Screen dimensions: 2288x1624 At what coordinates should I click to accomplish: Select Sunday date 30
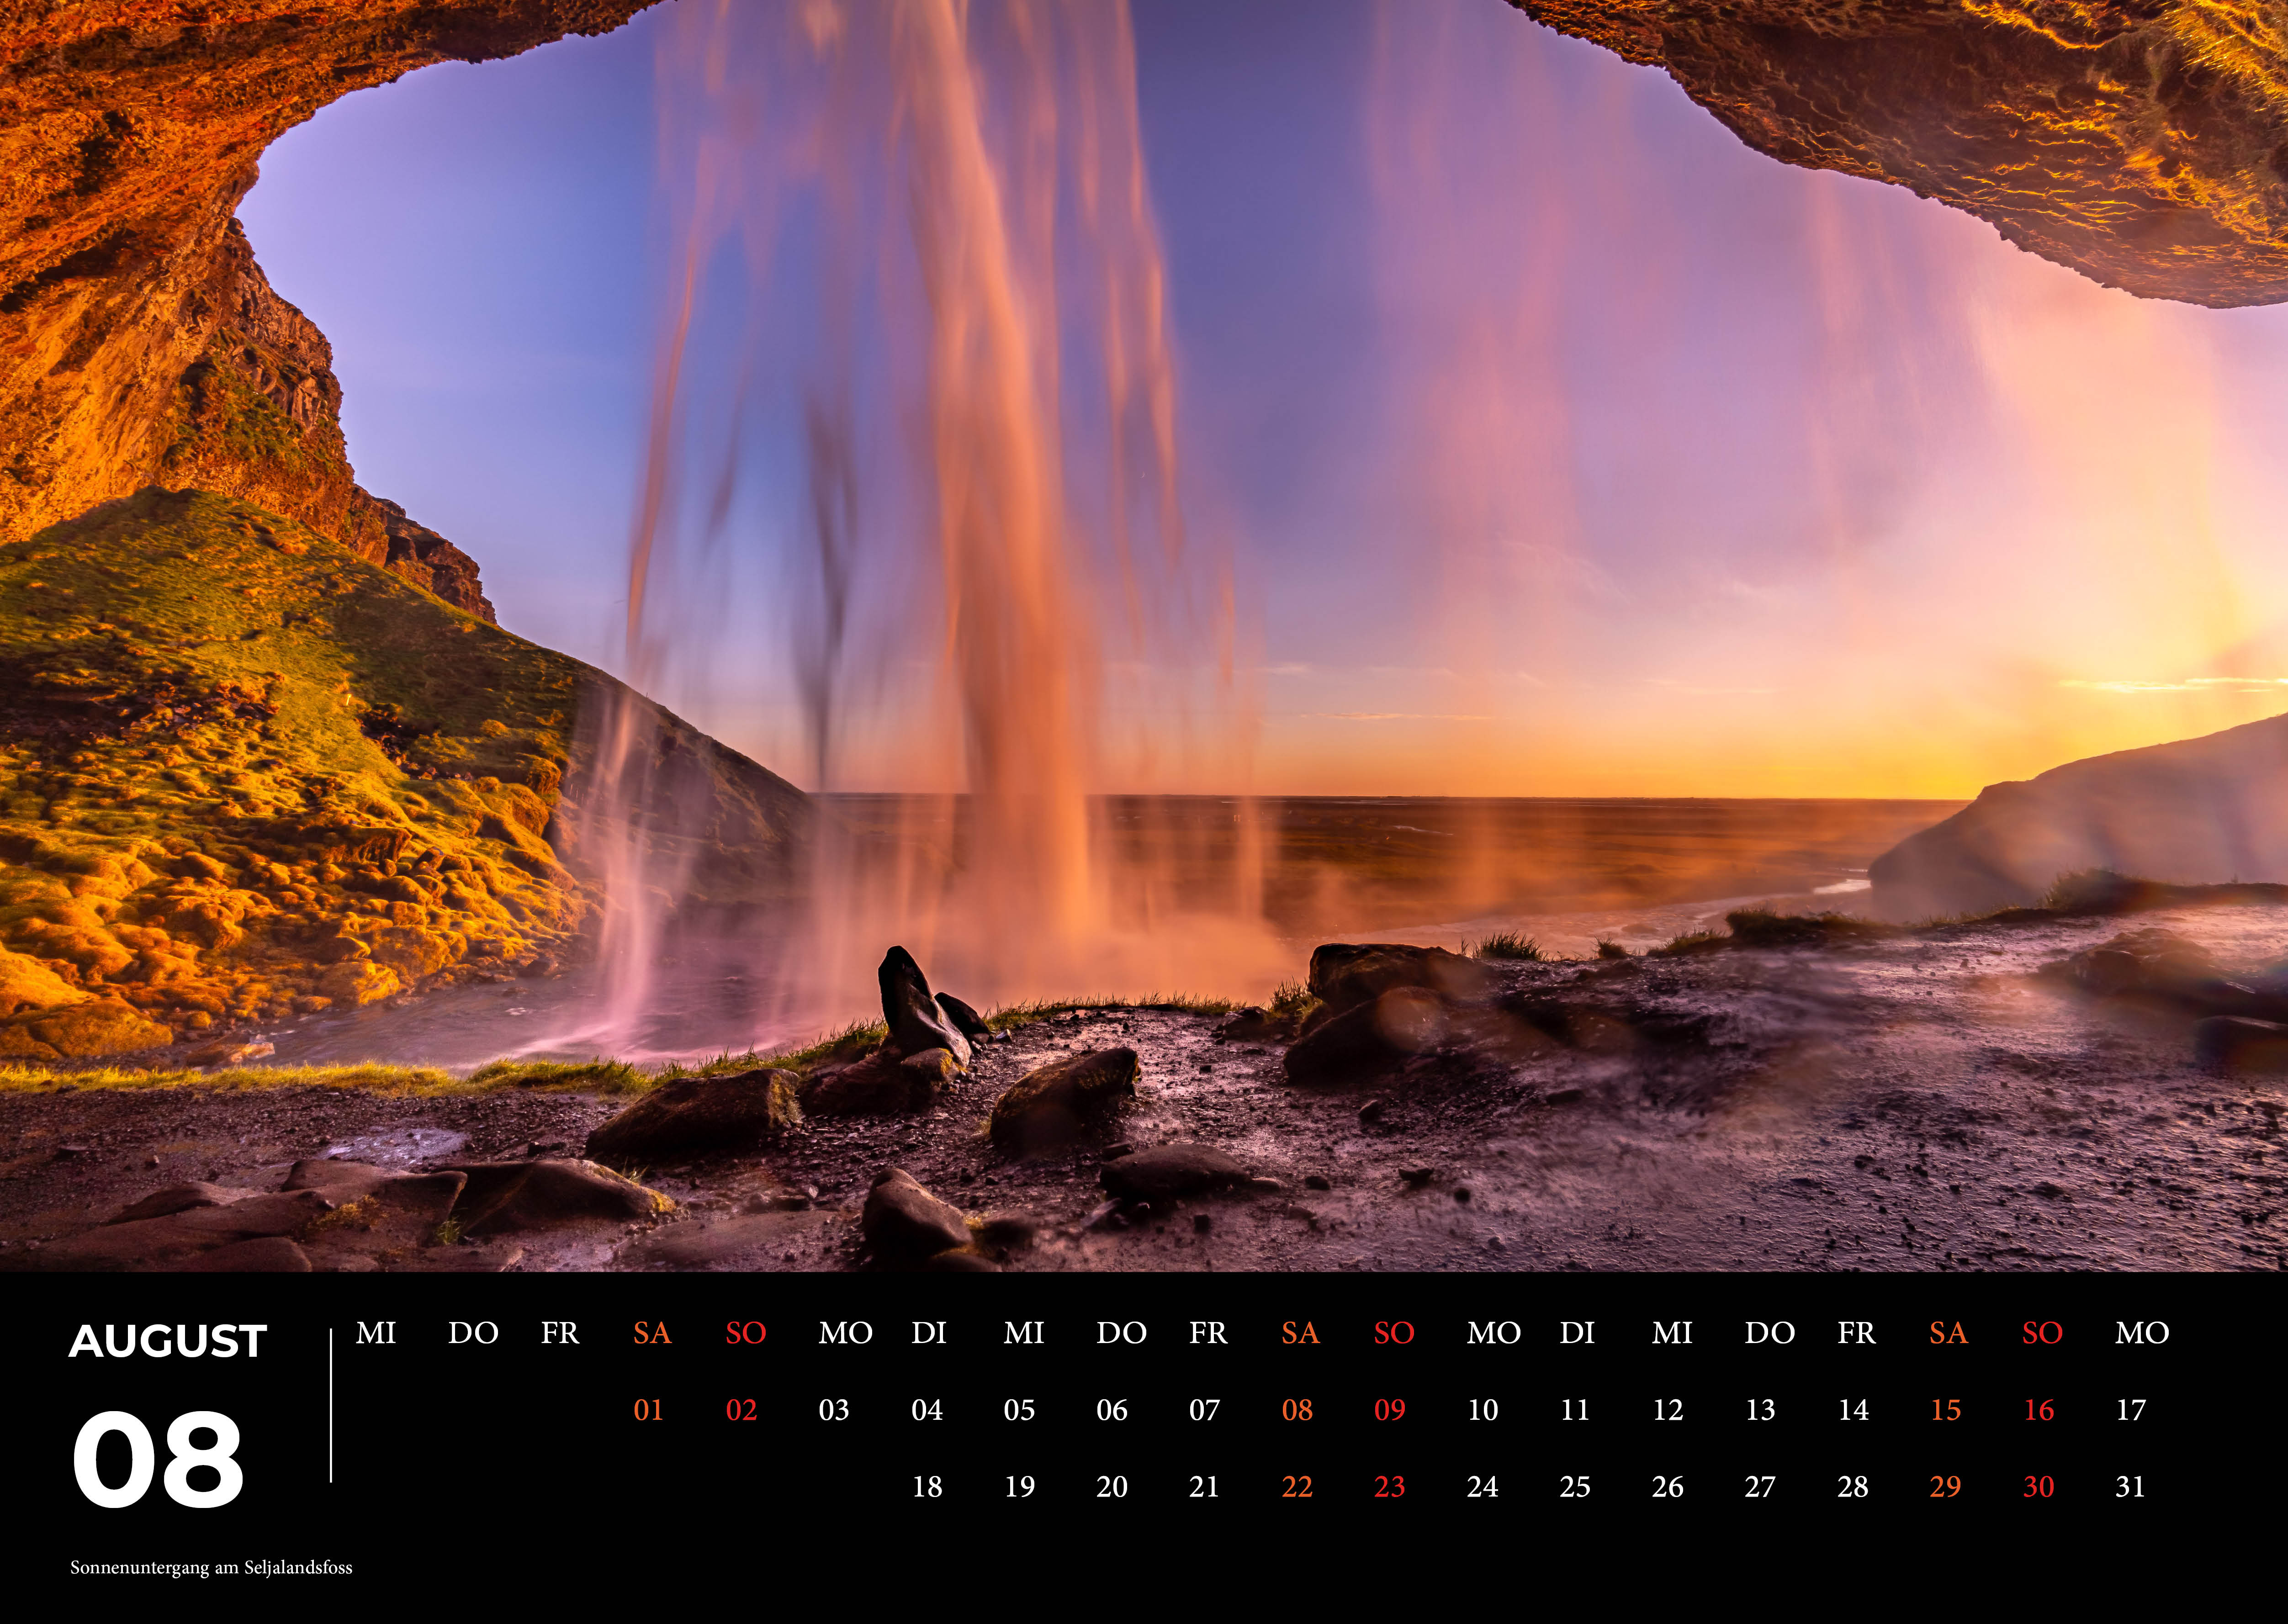click(2038, 1487)
